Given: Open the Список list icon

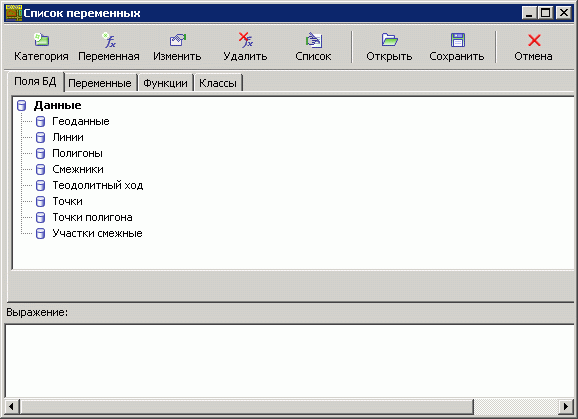Looking at the screenshot, I should pos(314,40).
